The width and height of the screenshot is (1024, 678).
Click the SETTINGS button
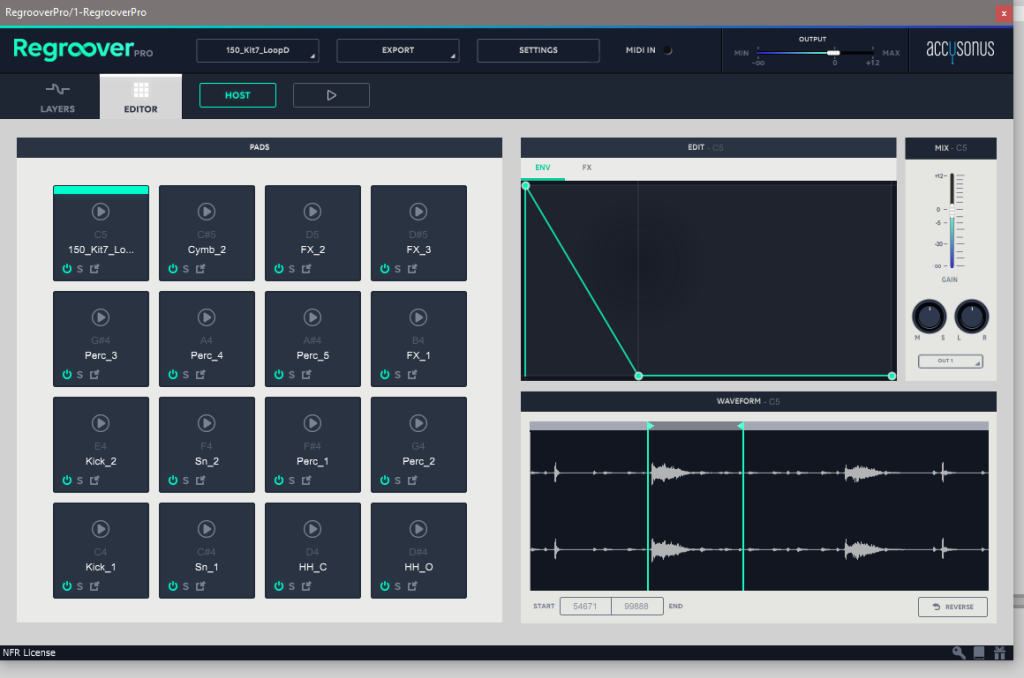click(538, 50)
